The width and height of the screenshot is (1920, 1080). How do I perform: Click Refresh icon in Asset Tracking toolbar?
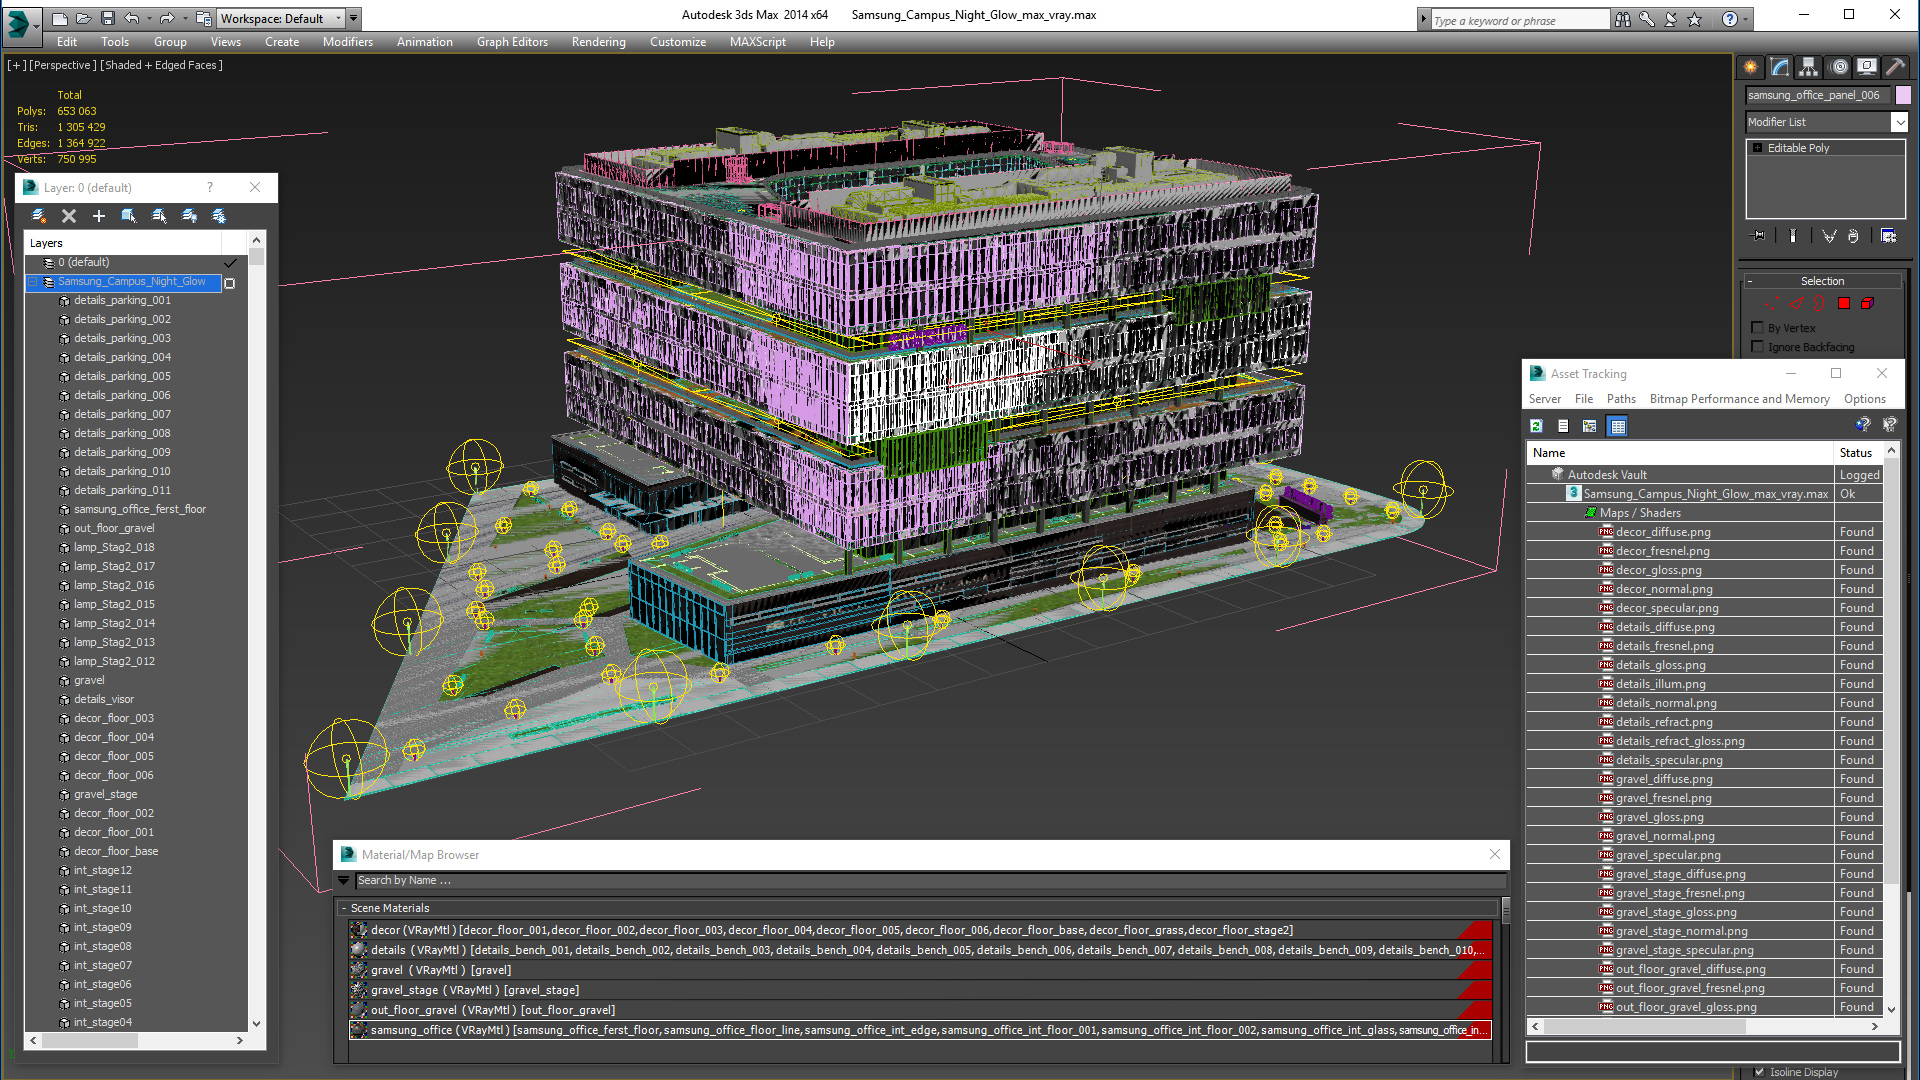coord(1537,426)
